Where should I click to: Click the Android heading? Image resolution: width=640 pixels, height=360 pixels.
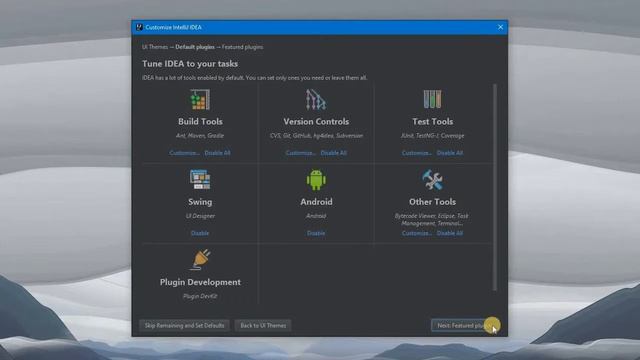316,202
